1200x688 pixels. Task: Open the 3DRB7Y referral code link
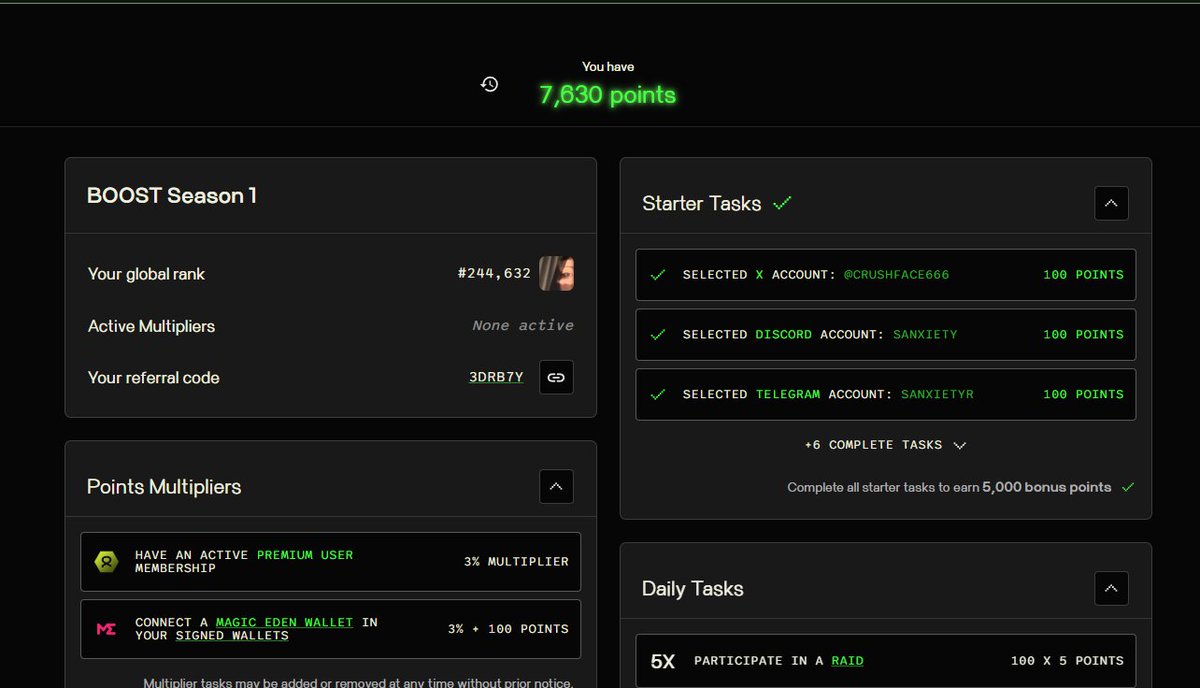496,377
